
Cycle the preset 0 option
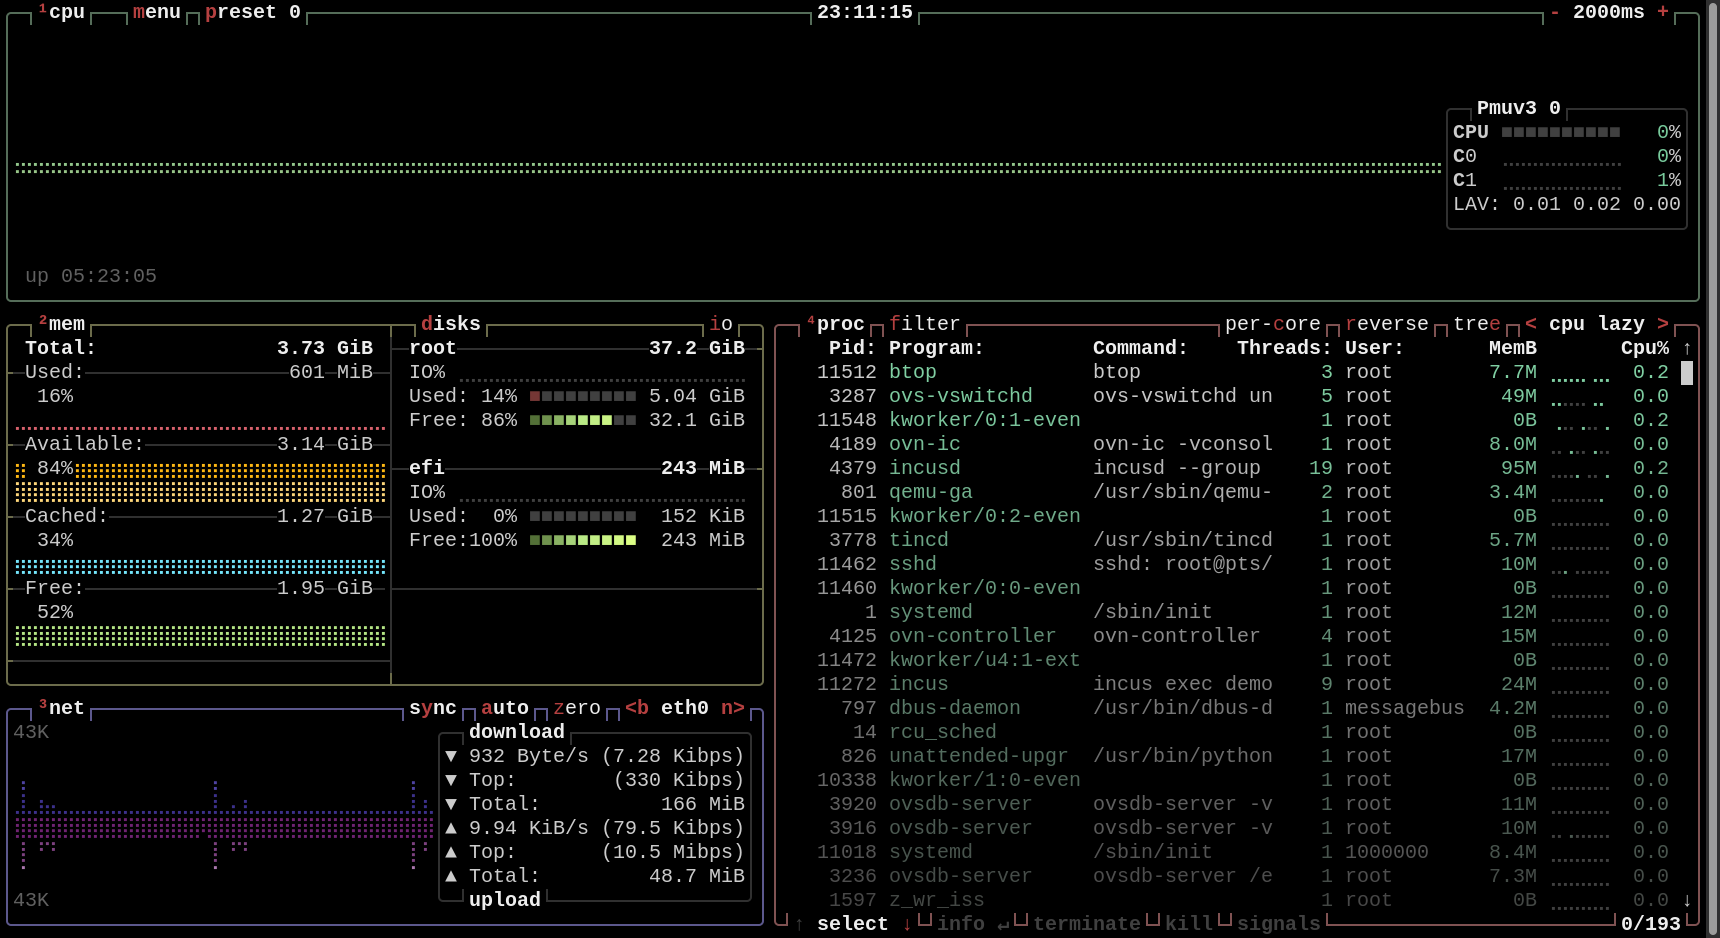[x=253, y=12]
